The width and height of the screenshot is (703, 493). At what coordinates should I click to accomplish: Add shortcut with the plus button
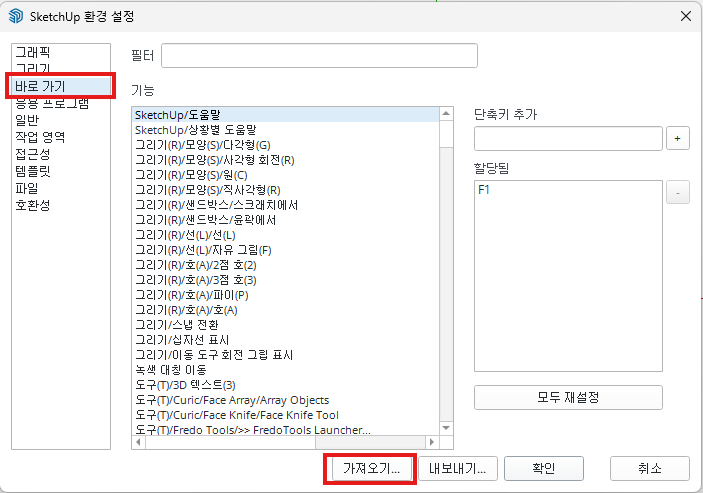(677, 138)
